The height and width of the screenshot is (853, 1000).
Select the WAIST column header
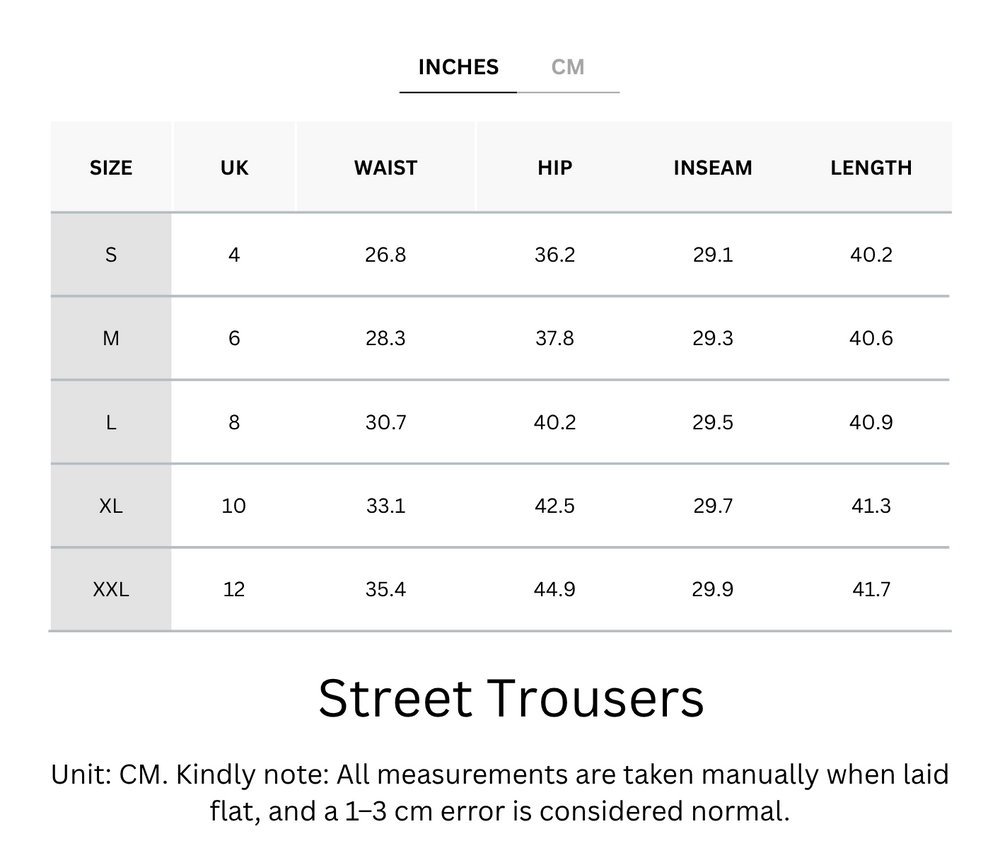click(385, 167)
